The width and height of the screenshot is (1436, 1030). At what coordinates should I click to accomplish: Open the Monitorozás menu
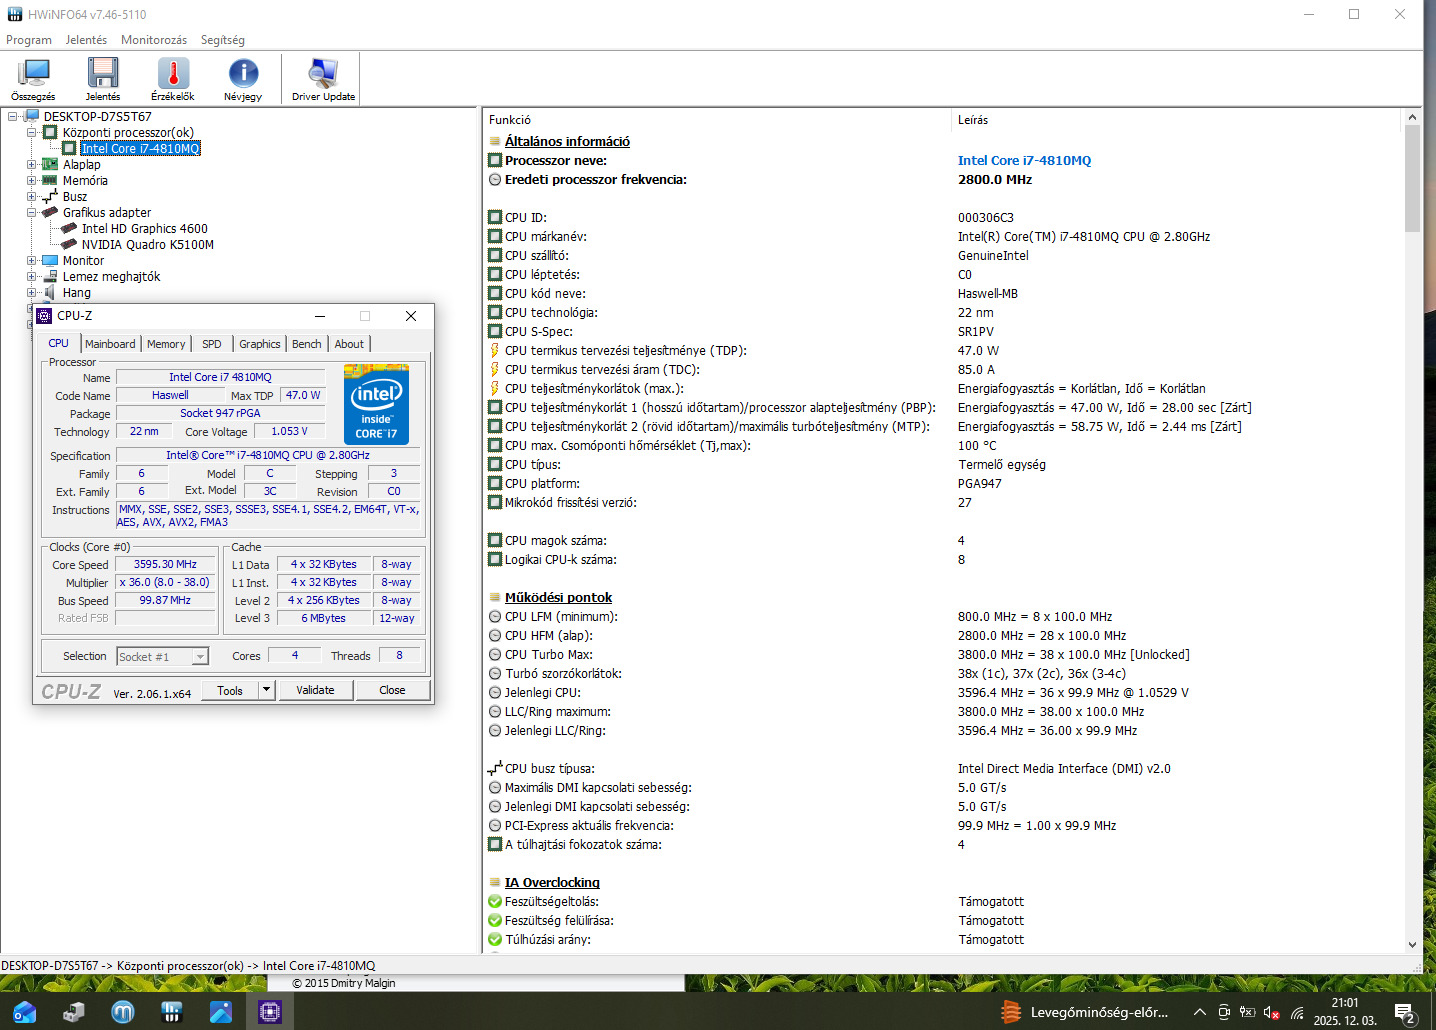point(154,40)
